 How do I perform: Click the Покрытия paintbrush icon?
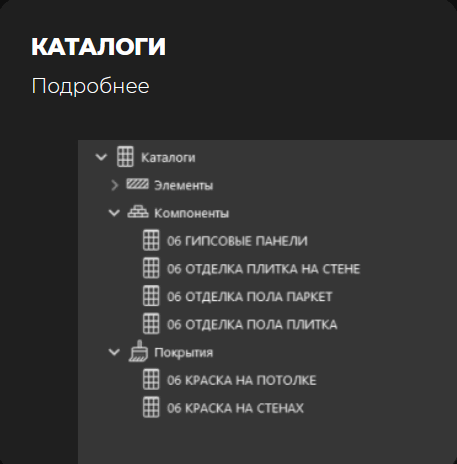pos(138,351)
